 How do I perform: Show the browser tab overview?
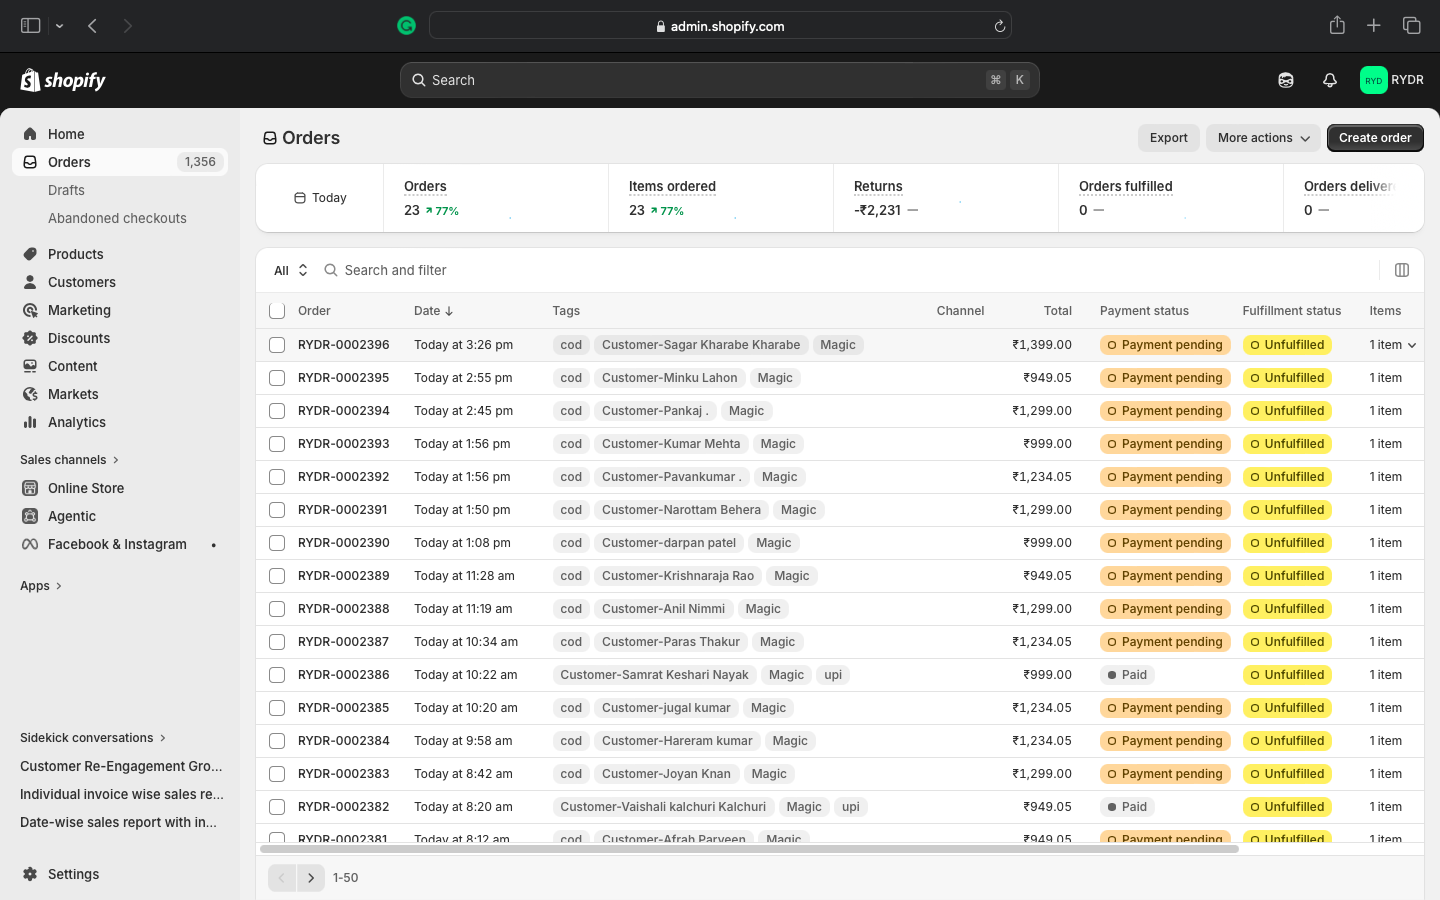pos(1412,26)
